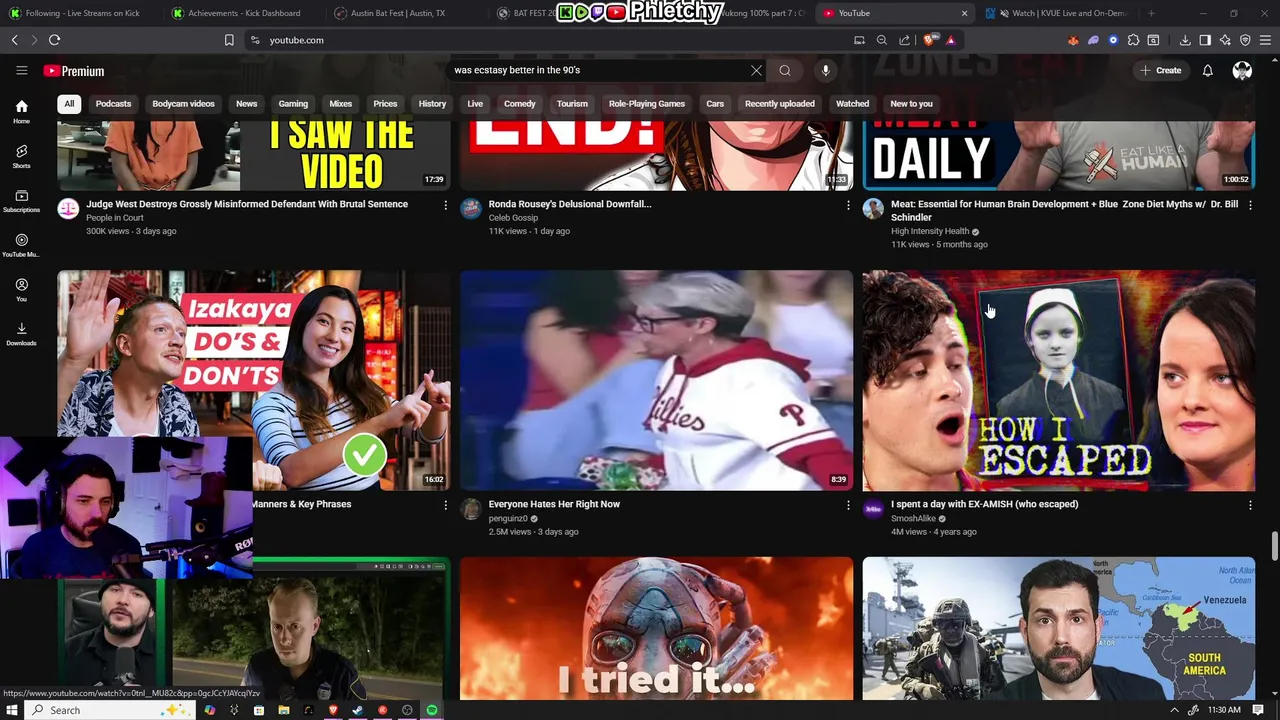Click the Windows taskbar Search box
This screenshot has width=1280, height=720.
click(x=110, y=710)
